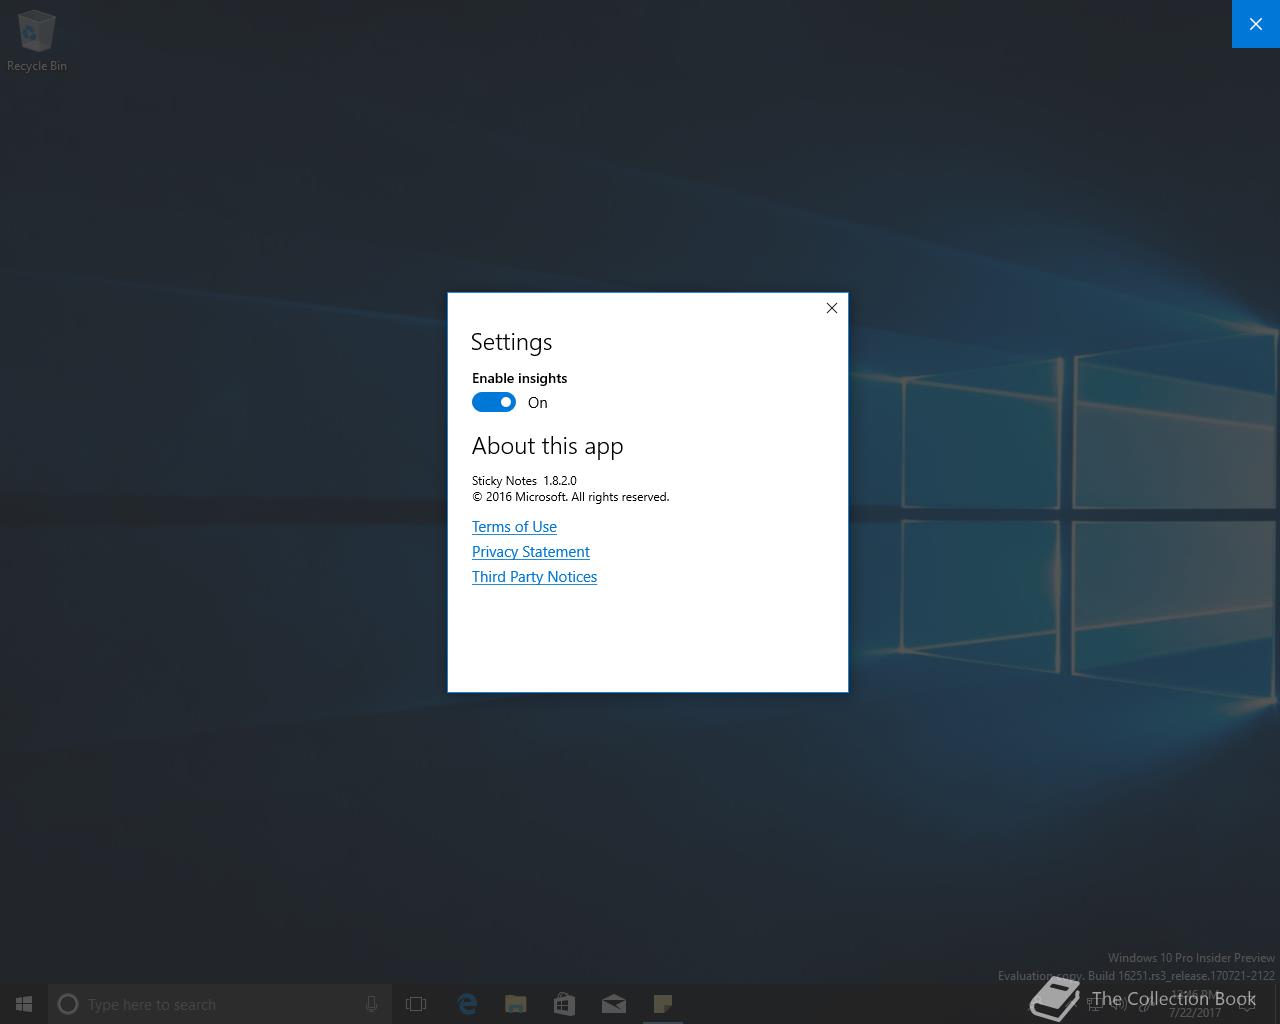This screenshot has height=1024, width=1280.
Task: Open the Microsoft Store taskbar icon
Action: [564, 1004]
